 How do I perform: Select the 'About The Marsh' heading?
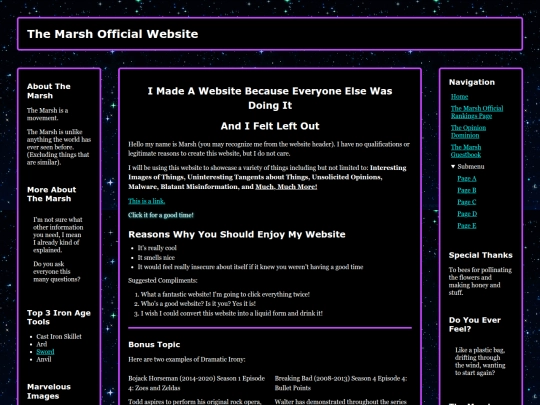click(49, 91)
